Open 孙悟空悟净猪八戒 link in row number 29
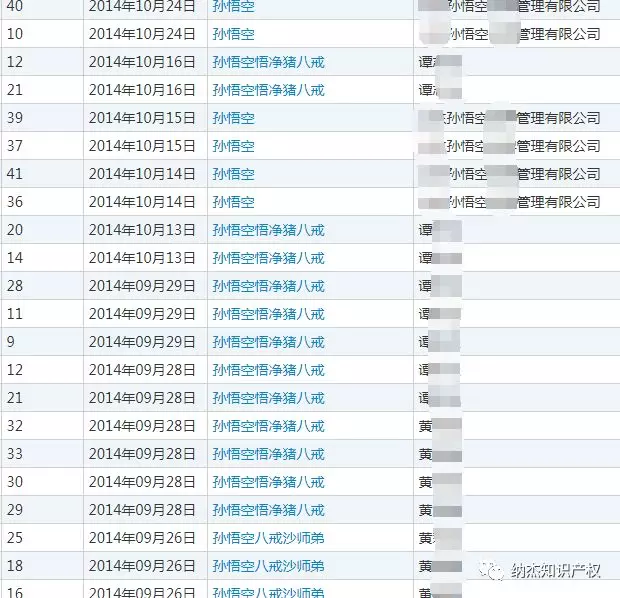Image resolution: width=620 pixels, height=598 pixels. pyautogui.click(x=268, y=510)
